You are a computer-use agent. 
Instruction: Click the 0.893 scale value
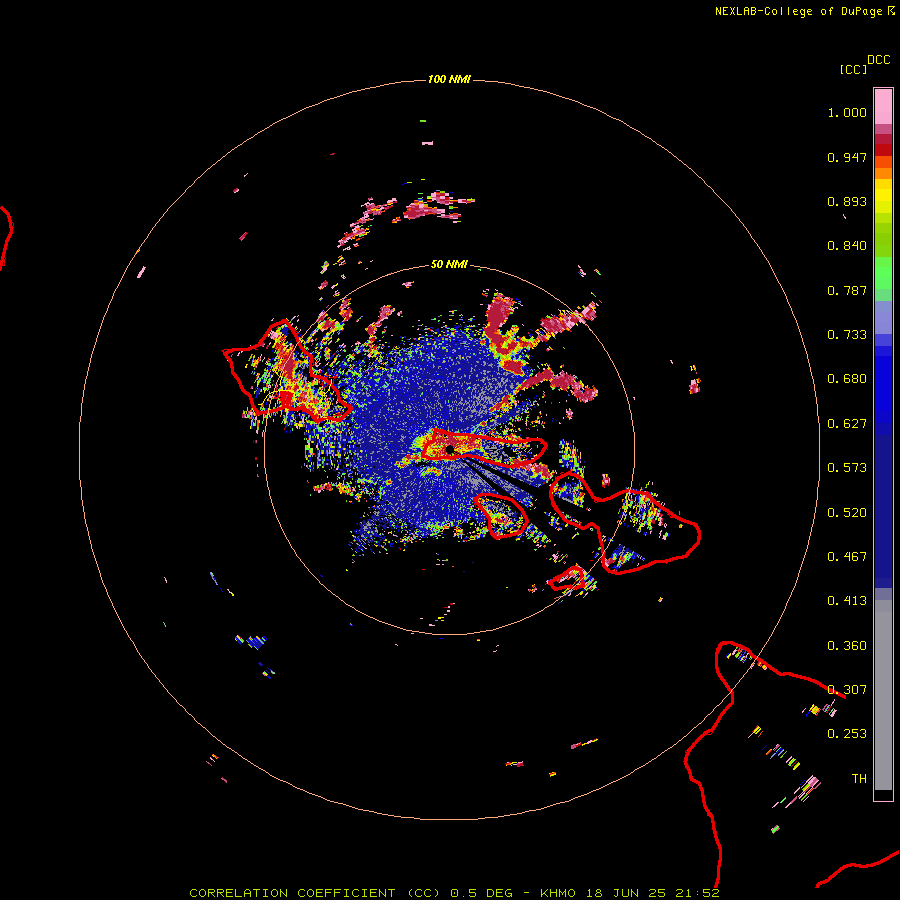[847, 201]
